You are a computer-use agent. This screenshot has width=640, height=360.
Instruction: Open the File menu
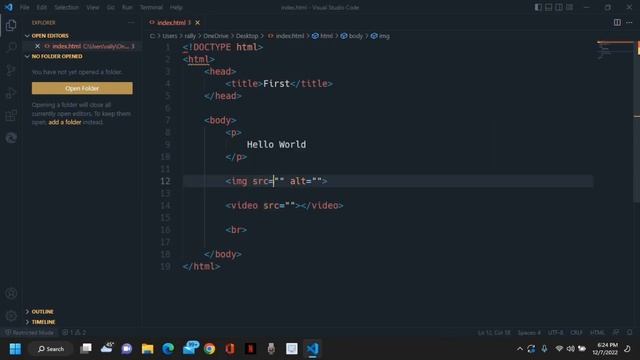(24, 7)
